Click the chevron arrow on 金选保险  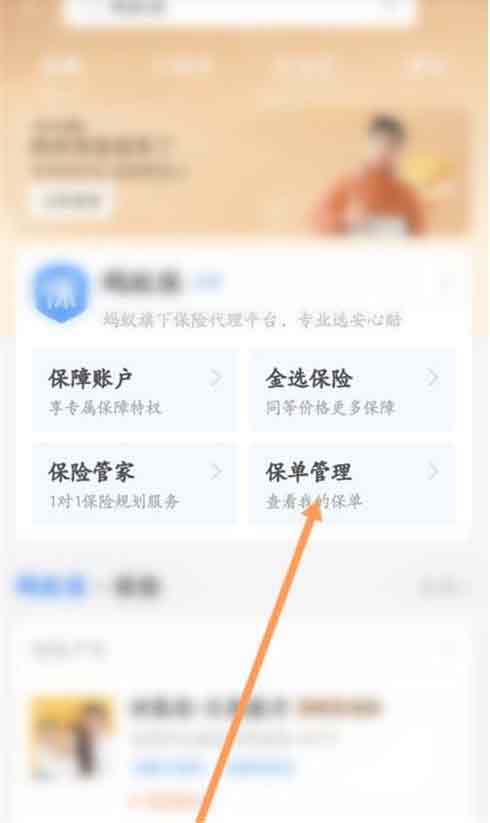433,378
